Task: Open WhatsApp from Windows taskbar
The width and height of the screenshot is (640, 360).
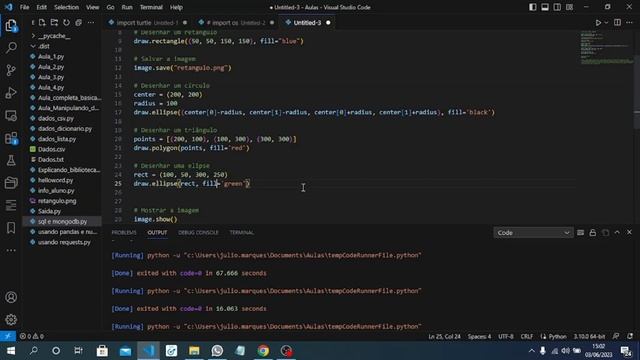Action: [x=217, y=351]
